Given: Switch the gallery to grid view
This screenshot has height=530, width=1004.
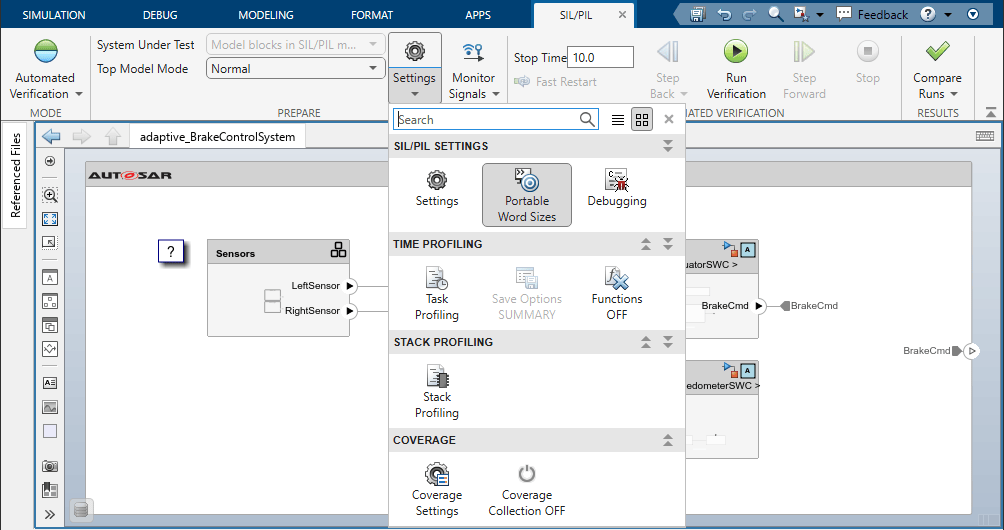Looking at the screenshot, I should point(642,120).
